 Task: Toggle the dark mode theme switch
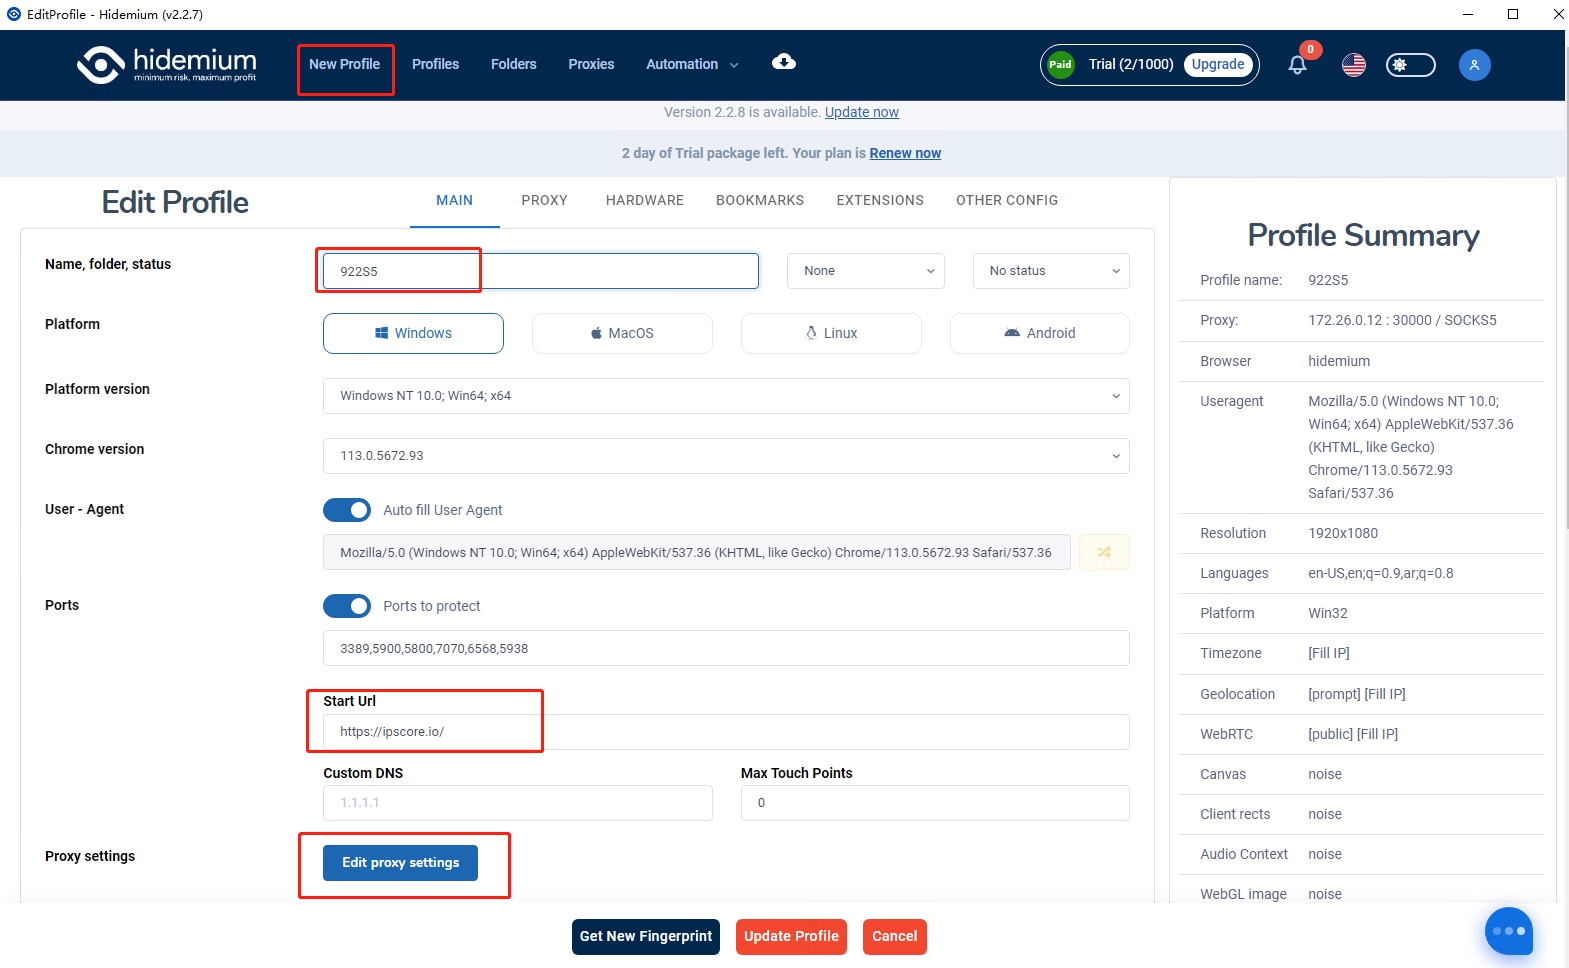[x=1410, y=65]
